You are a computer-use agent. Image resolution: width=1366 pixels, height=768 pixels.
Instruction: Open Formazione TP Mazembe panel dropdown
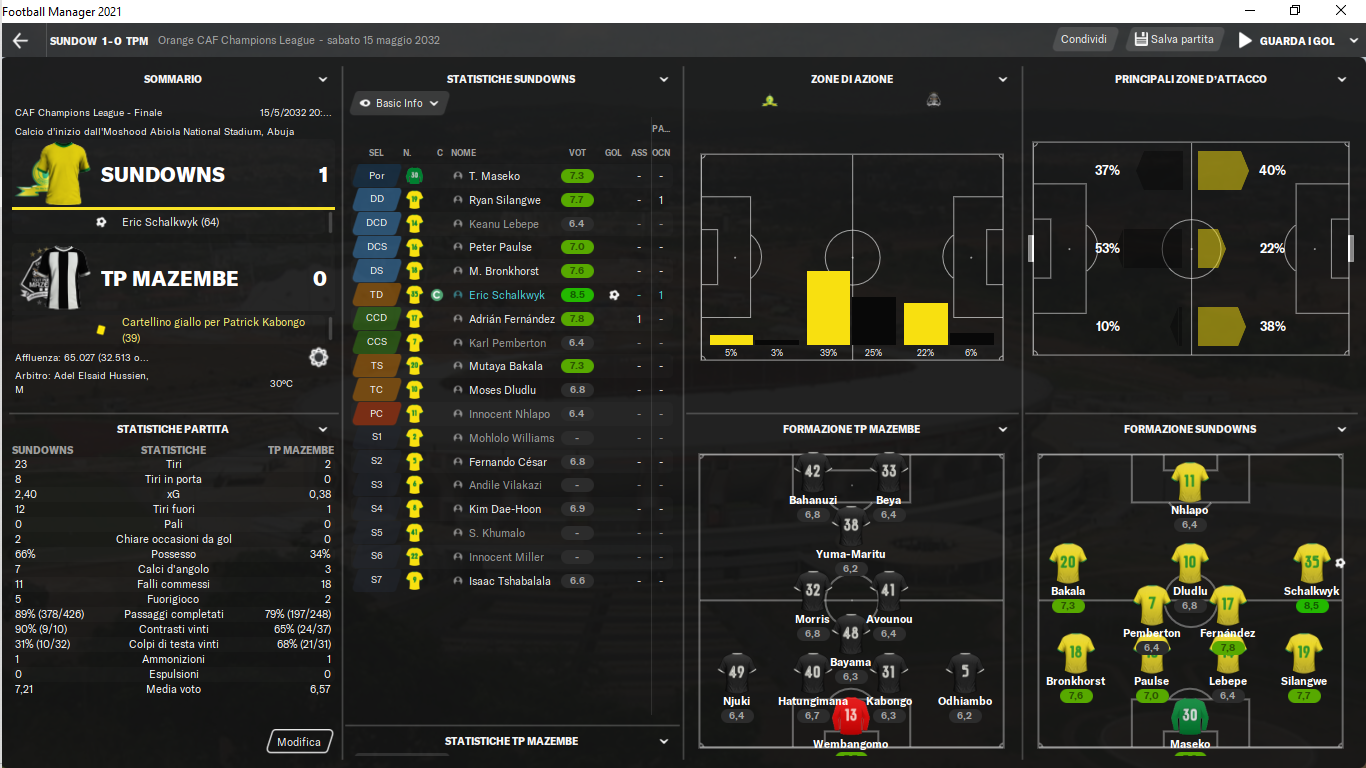(x=1003, y=429)
